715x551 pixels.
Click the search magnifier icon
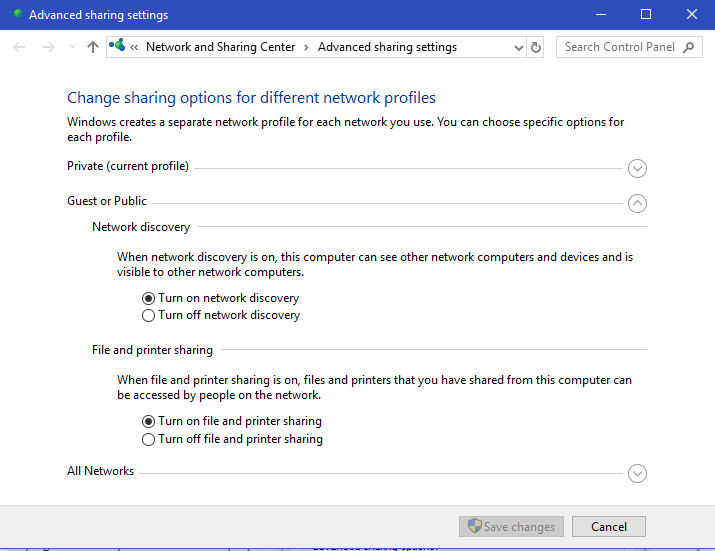coord(689,47)
